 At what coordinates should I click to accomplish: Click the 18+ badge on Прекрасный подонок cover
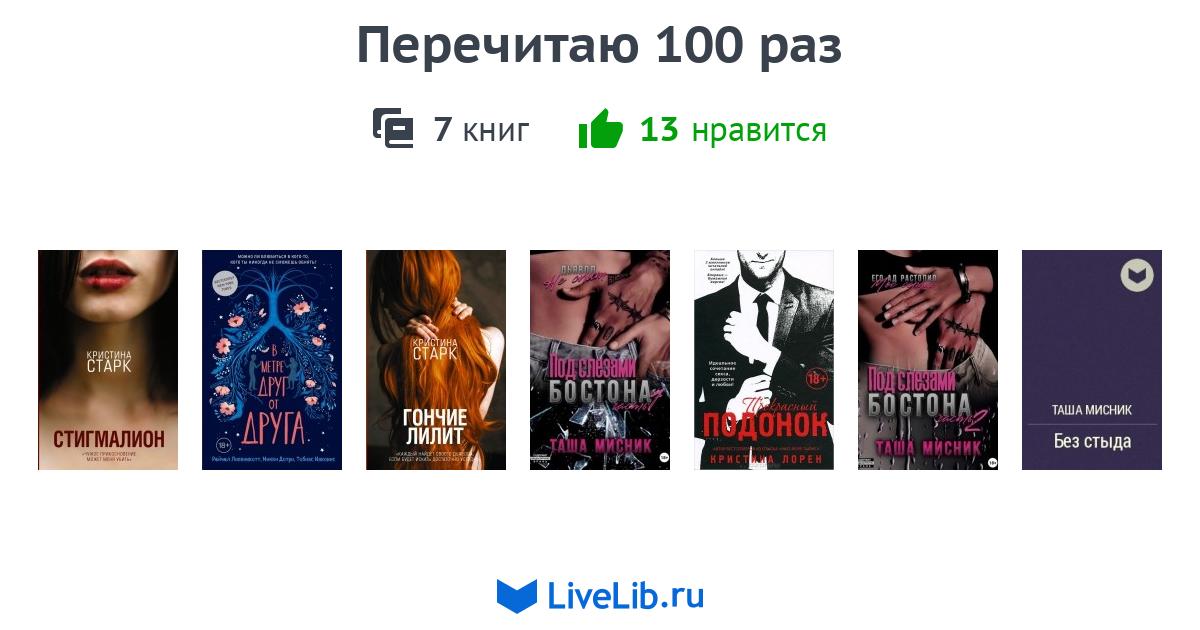coord(817,380)
